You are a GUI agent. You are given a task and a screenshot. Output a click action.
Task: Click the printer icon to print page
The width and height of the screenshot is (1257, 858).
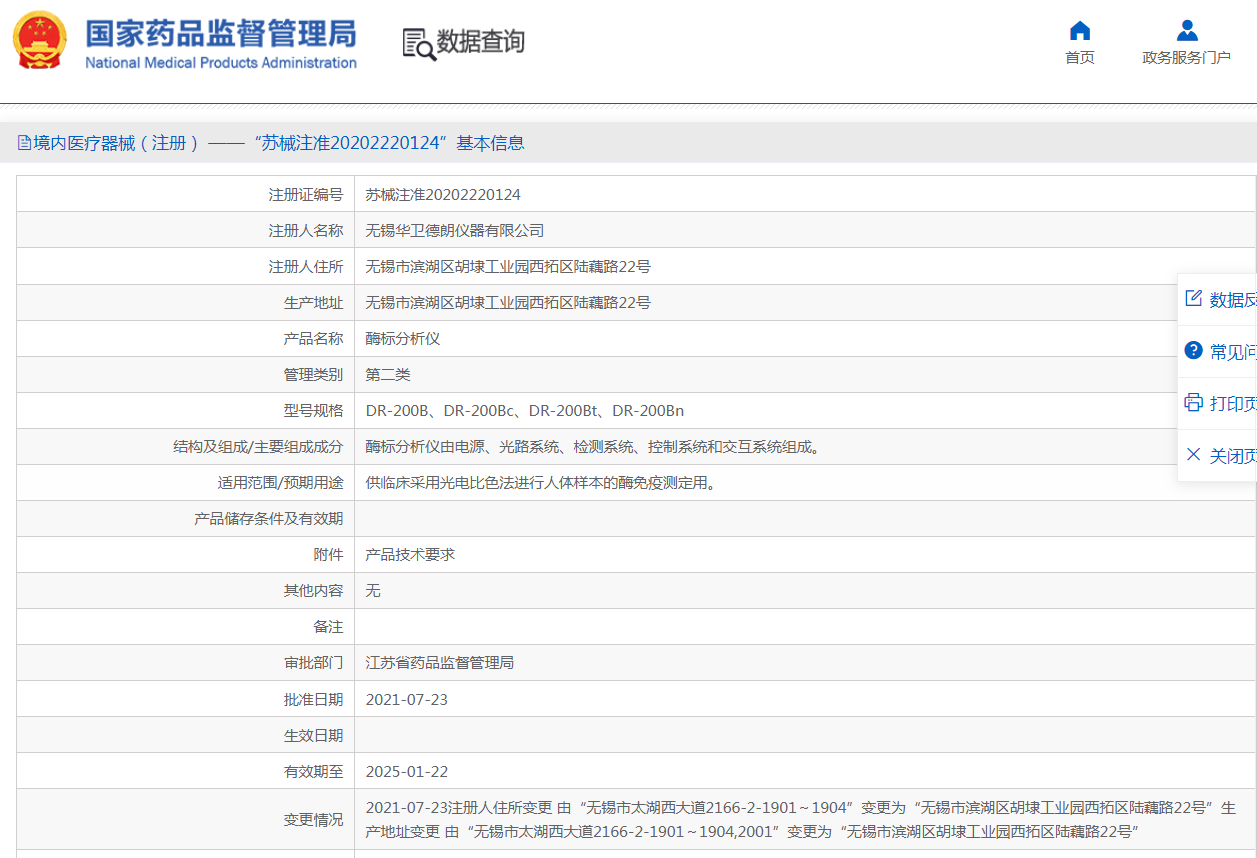[x=1193, y=403]
